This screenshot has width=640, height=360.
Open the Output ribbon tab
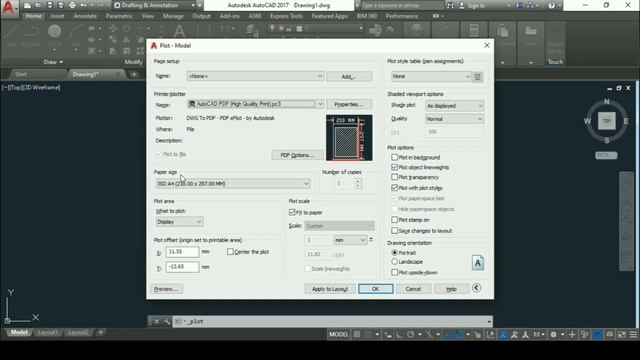[x=201, y=16]
